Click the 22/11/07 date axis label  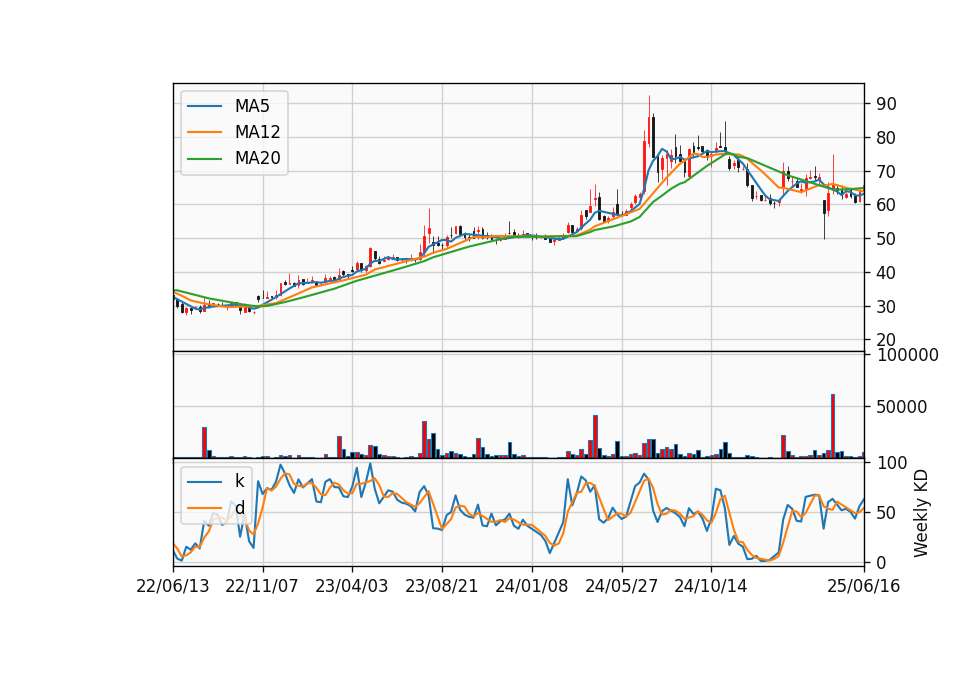pos(262,586)
